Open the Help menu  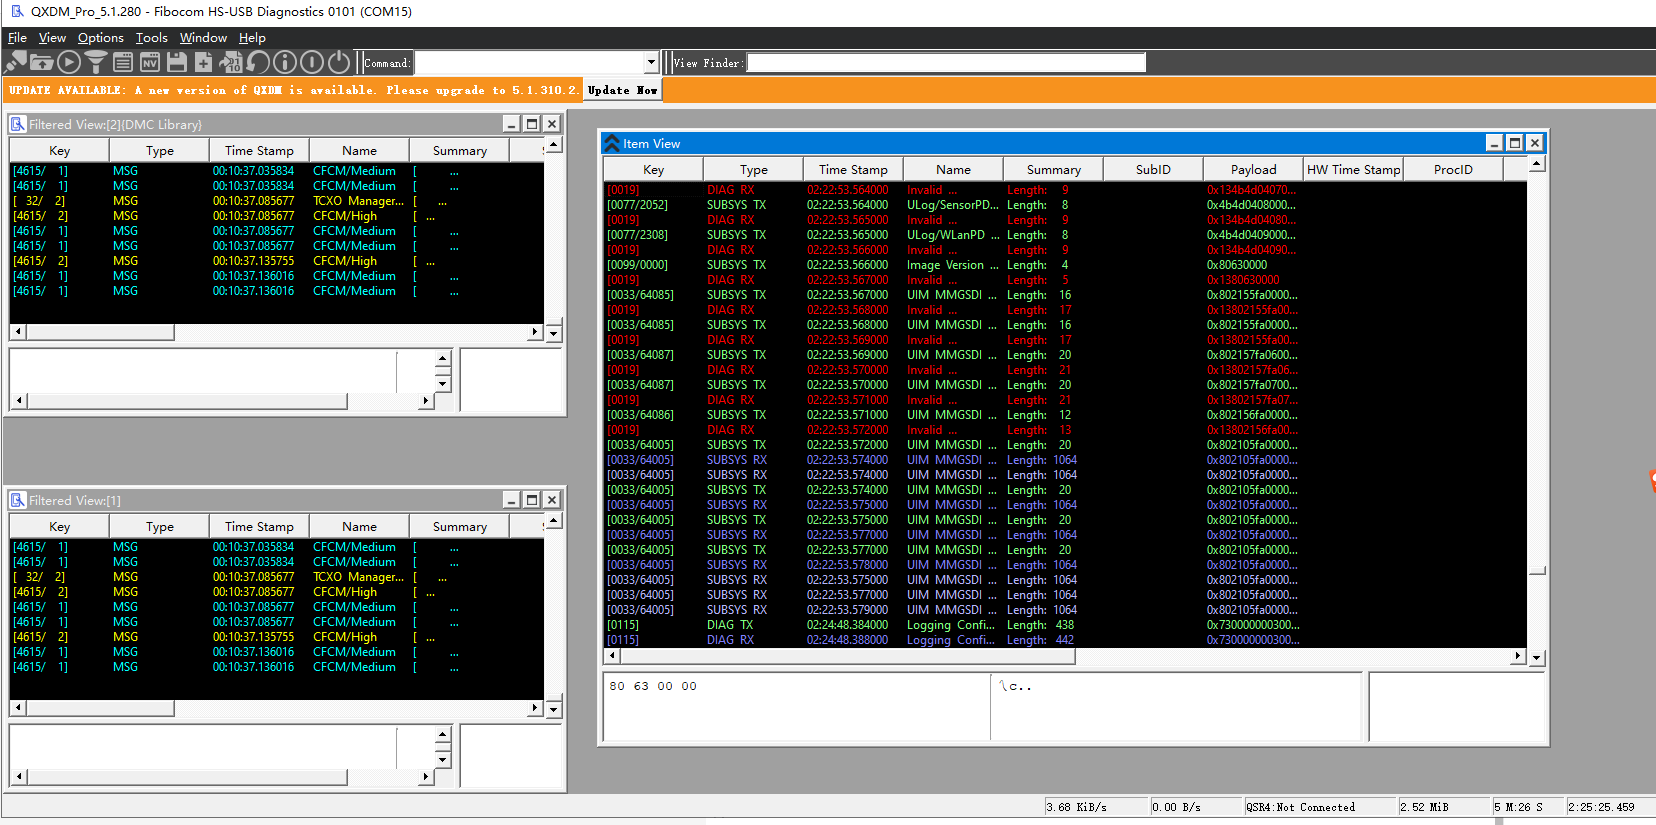point(252,38)
